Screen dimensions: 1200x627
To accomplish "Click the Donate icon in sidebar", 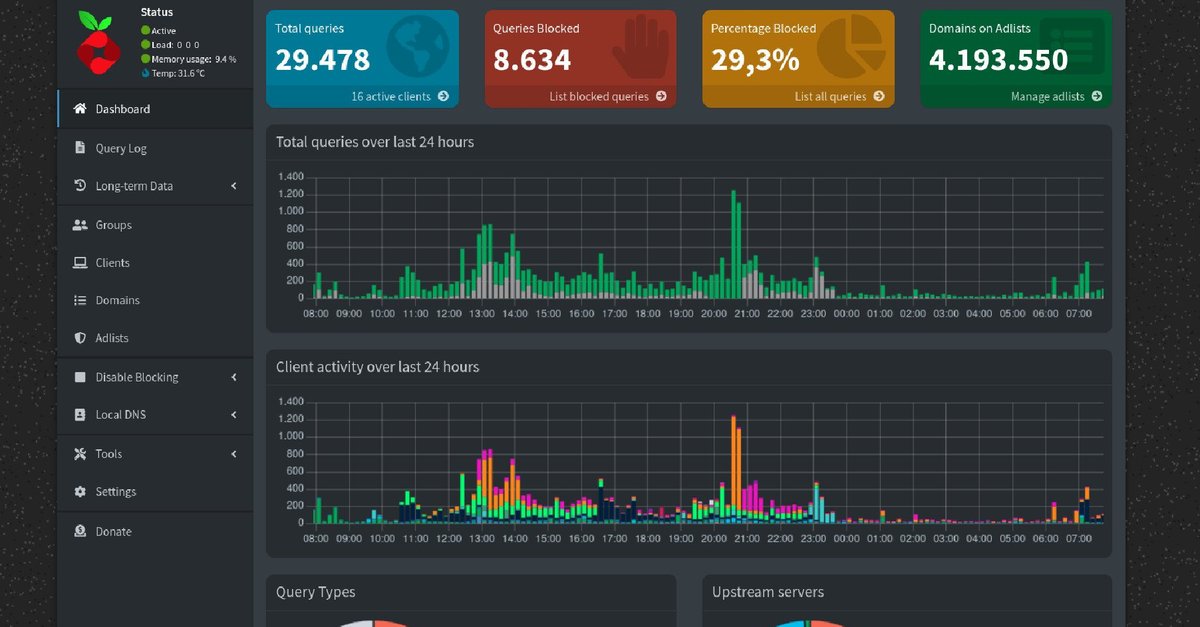I will (80, 531).
